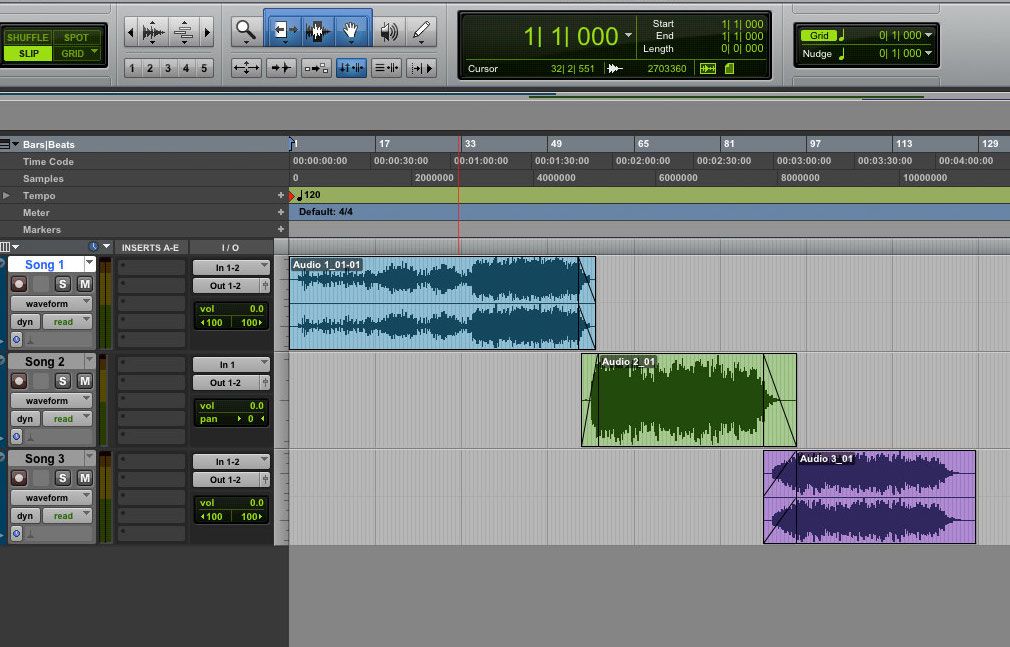Toggle Link Timeline and Edit Selection
The image size is (1010, 647).
pyautogui.click(x=351, y=68)
